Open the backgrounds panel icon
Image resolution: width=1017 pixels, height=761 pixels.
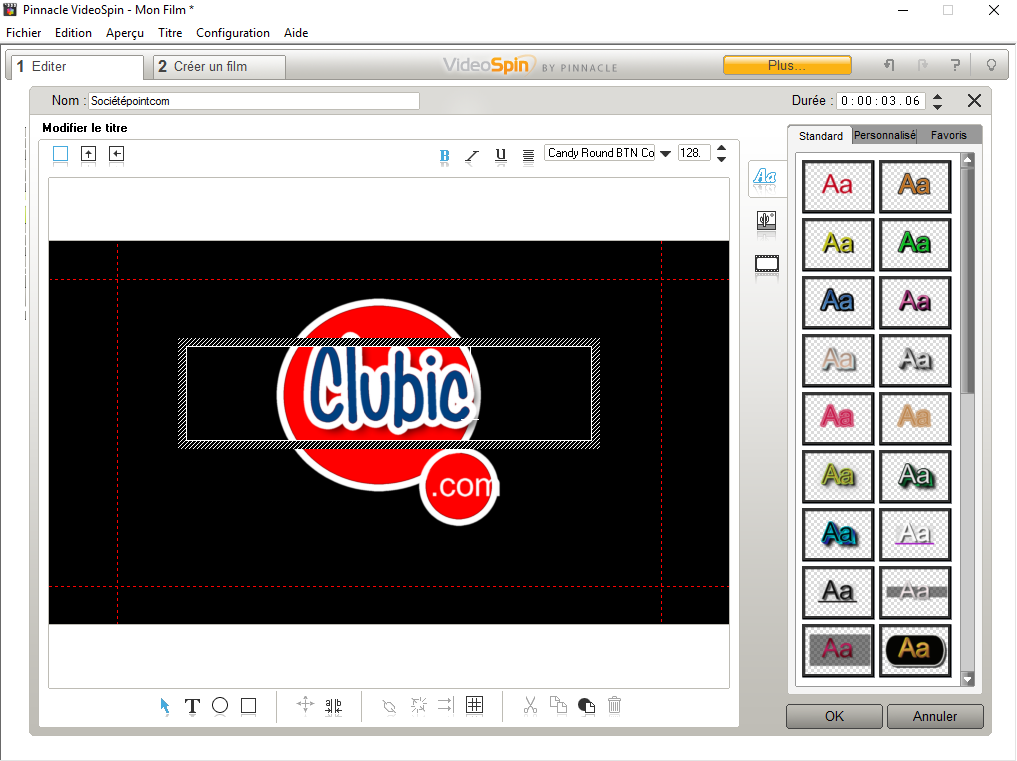coord(767,221)
